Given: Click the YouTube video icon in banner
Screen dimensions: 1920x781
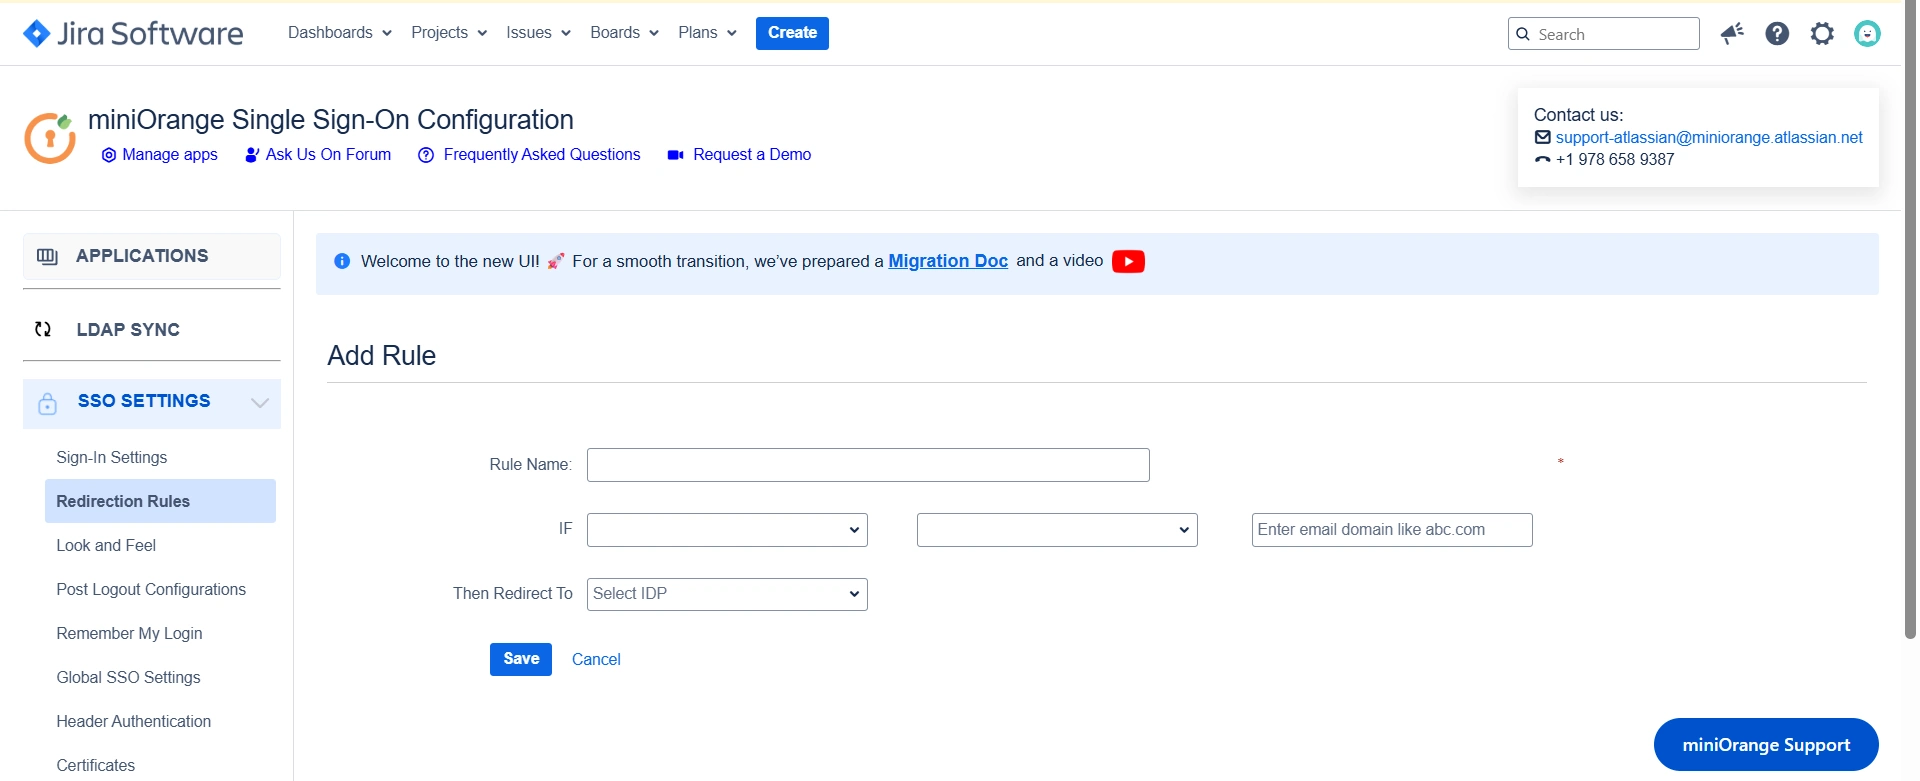Looking at the screenshot, I should [1127, 262].
